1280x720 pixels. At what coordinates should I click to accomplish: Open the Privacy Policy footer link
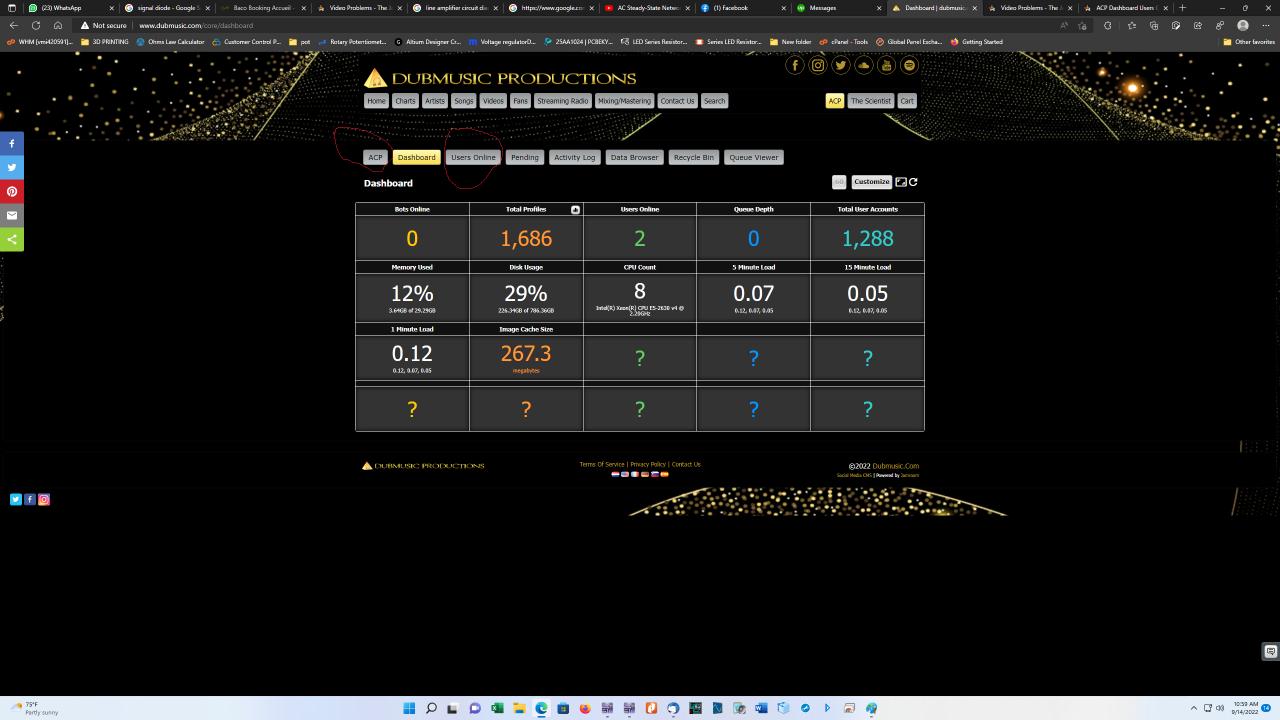tap(648, 464)
